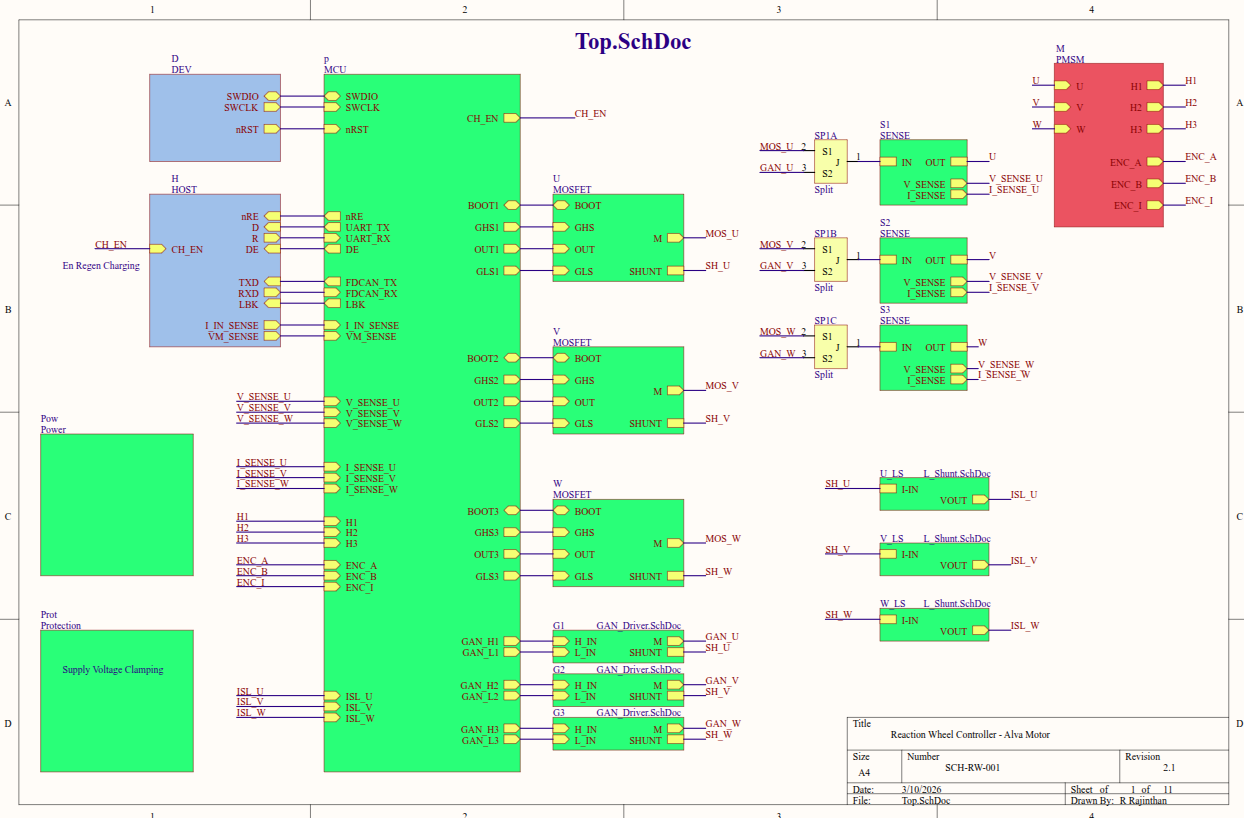Select the SP1C Split component

(x=830, y=347)
